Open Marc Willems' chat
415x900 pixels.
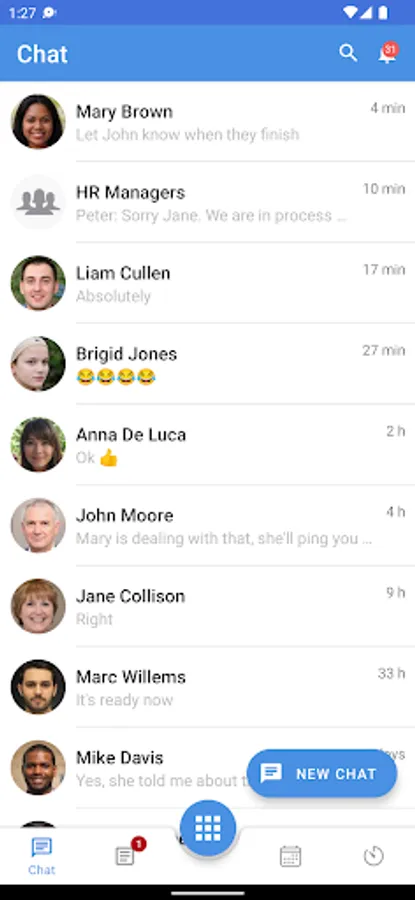[x=207, y=688]
